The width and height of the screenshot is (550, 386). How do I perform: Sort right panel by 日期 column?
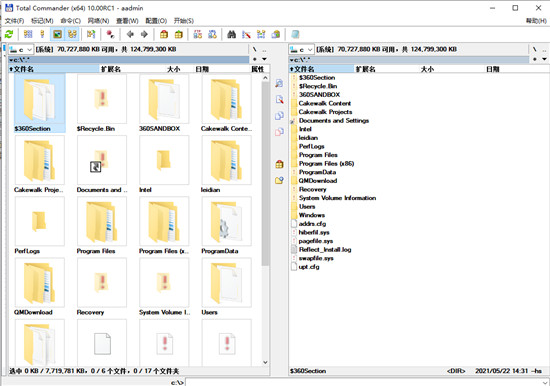(492, 69)
